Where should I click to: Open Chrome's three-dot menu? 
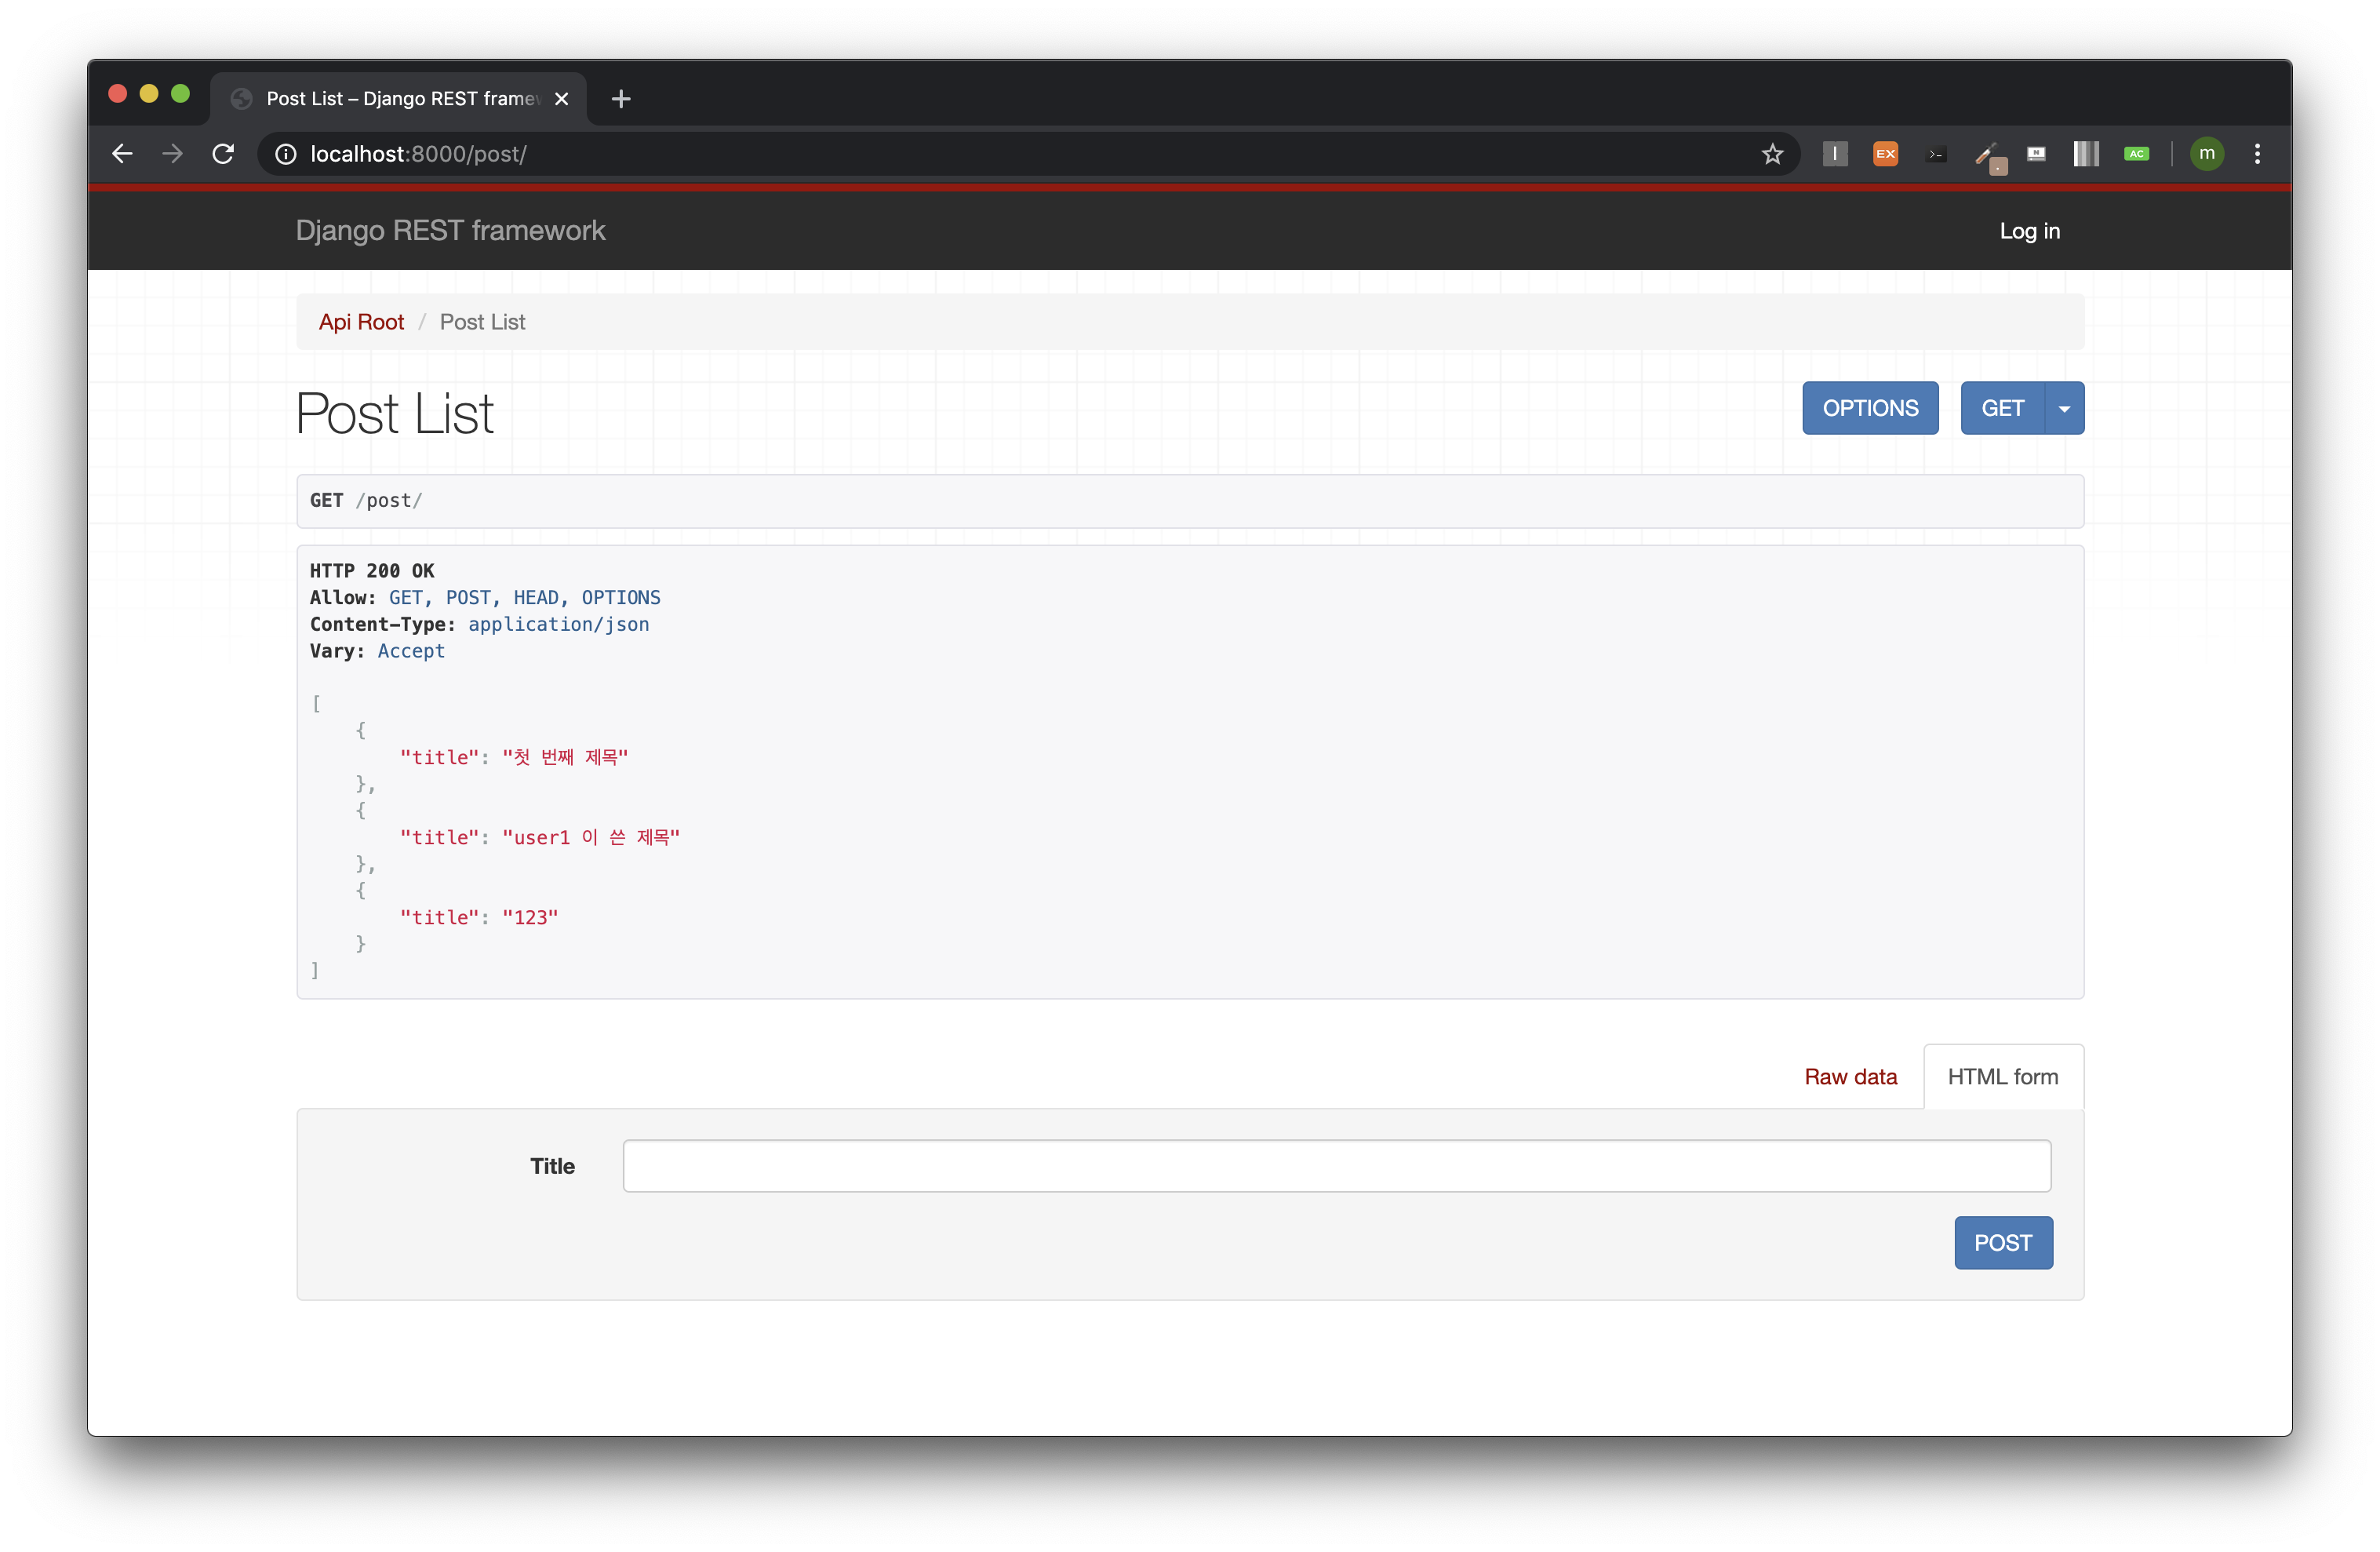pos(2257,154)
